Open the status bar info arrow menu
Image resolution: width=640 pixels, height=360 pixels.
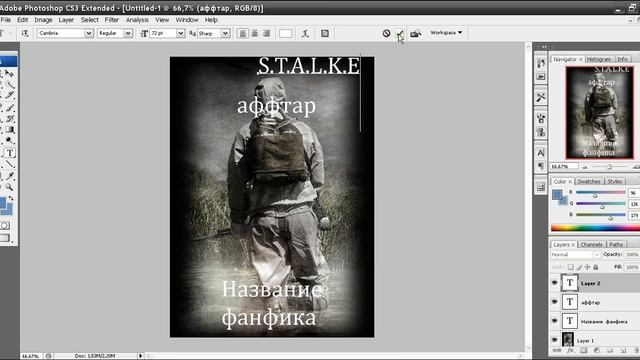click(140, 356)
